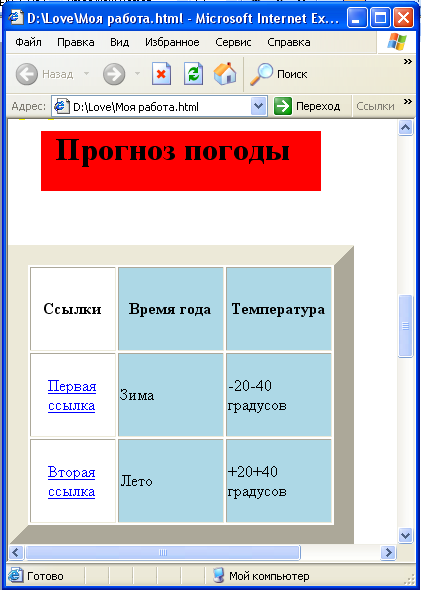
Task: Follow the Вторая ссылка link
Action: point(71,482)
